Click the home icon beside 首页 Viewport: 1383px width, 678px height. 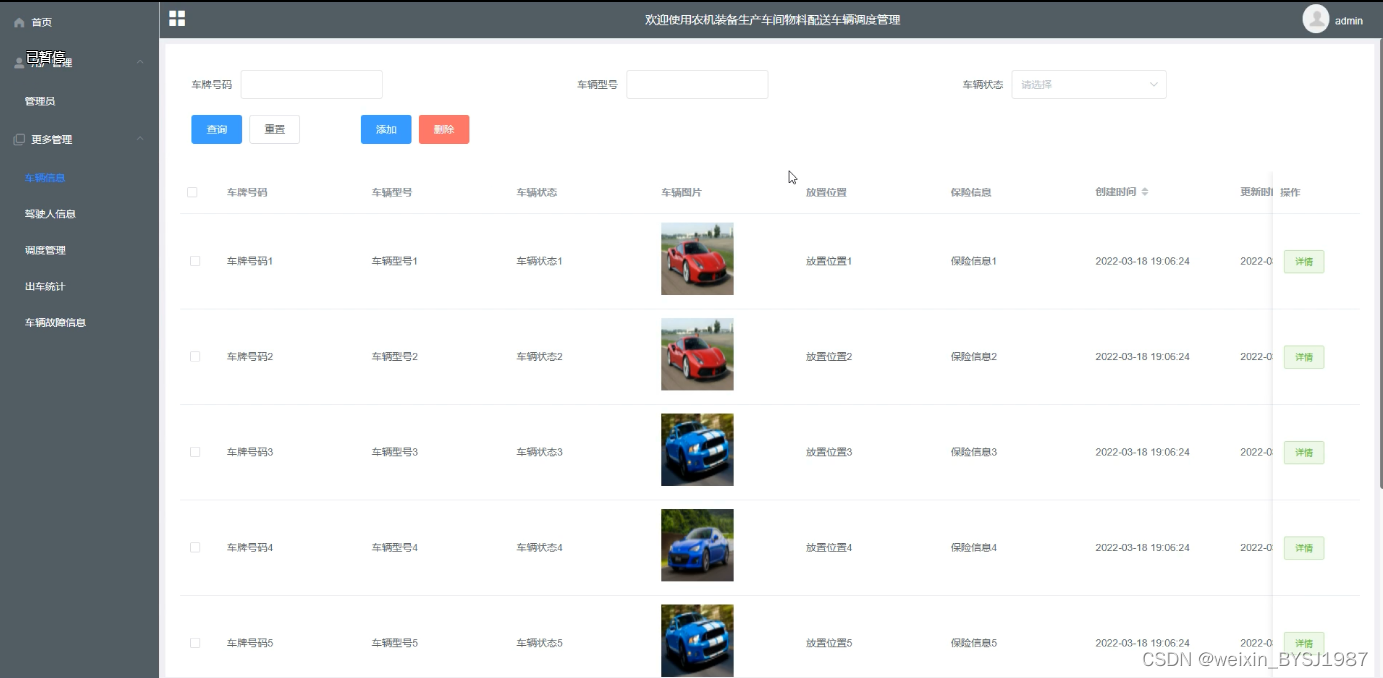click(19, 22)
